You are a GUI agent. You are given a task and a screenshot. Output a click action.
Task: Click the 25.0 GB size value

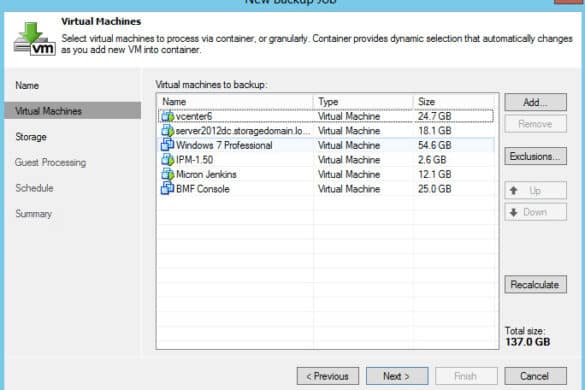click(435, 189)
